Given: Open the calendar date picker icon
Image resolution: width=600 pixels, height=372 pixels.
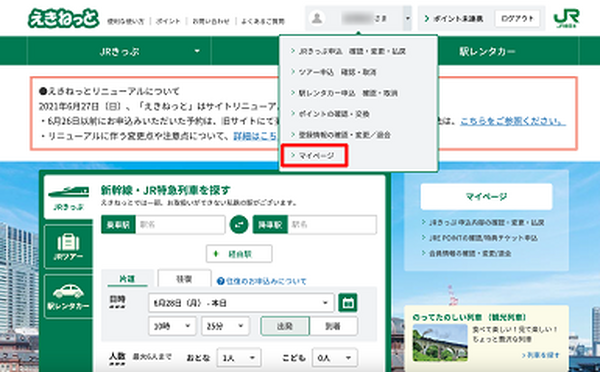Looking at the screenshot, I should pyautogui.click(x=348, y=303).
